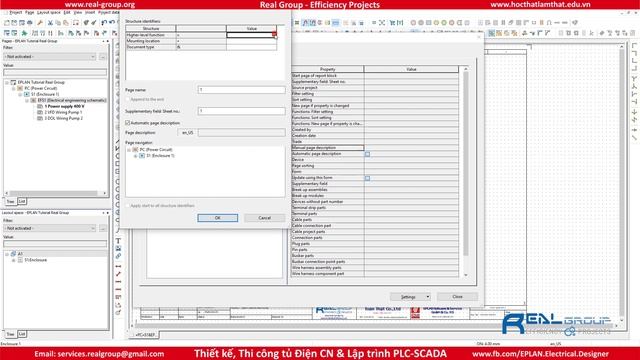Select the hyperlink chain tool
Viewport: 640px width, 360px height.
(x=118, y=256)
